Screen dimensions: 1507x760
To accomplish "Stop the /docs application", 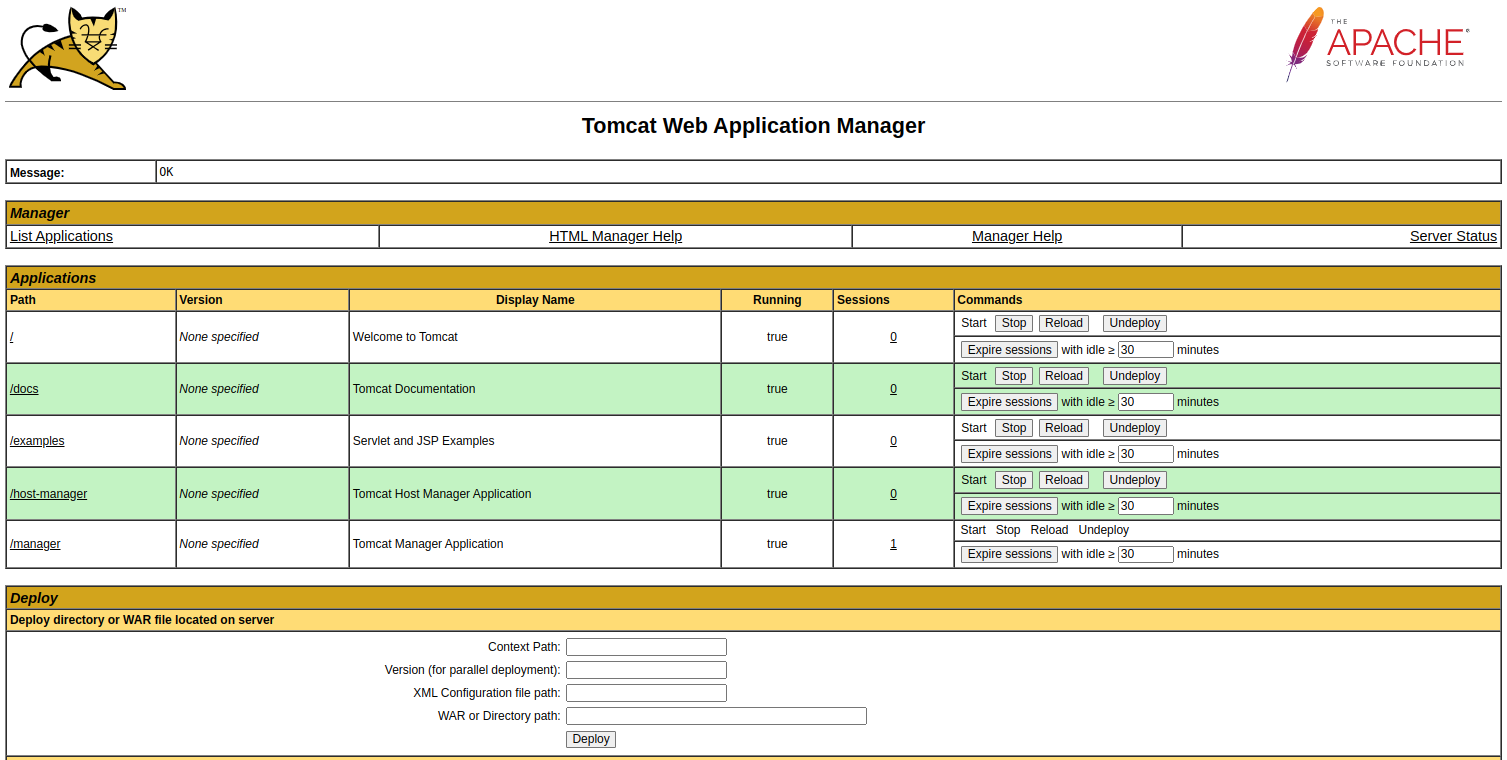I will pos(1013,376).
